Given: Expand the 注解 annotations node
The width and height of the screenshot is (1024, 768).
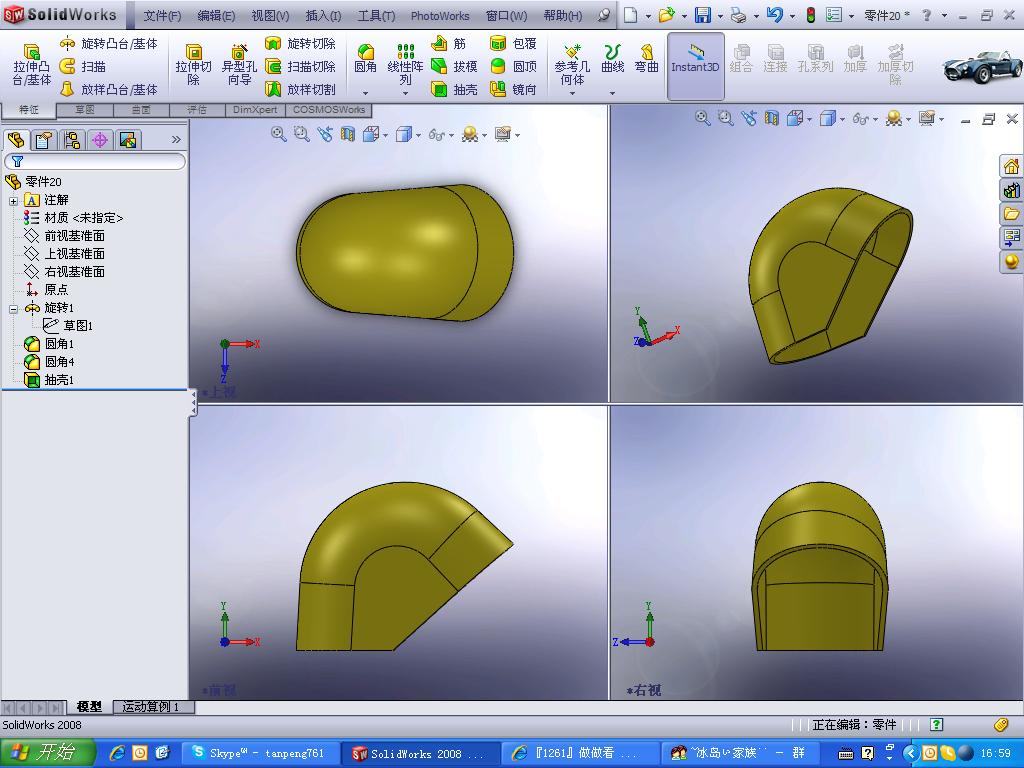Looking at the screenshot, I should (x=13, y=200).
